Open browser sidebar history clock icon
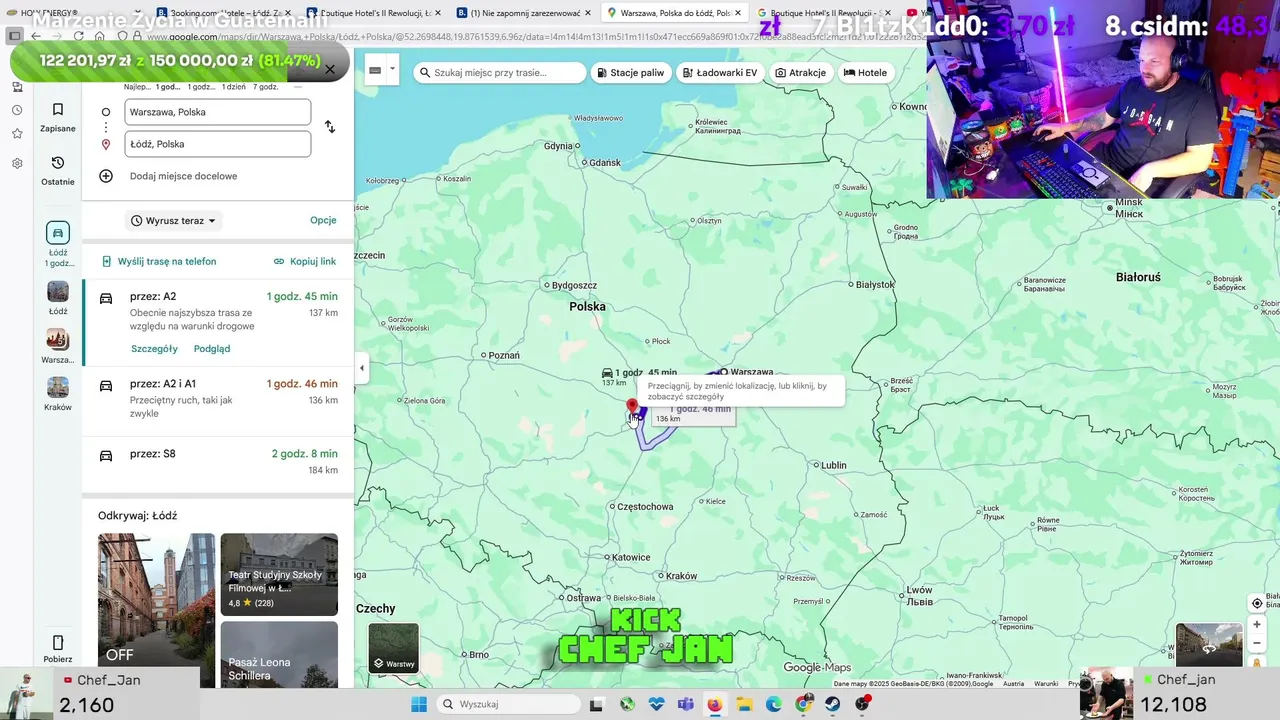This screenshot has height=720, width=1280. (x=17, y=111)
